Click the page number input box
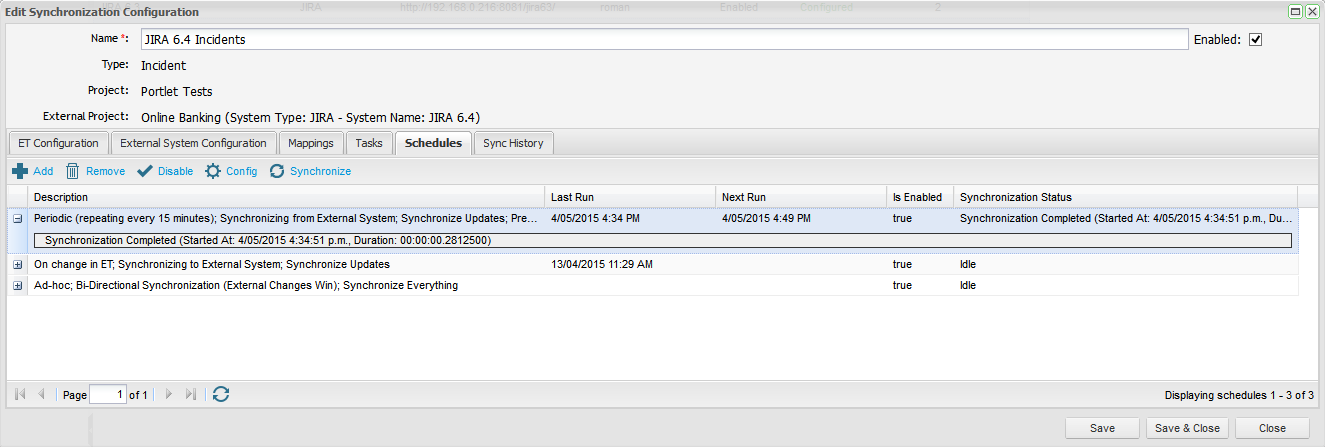 [108, 395]
